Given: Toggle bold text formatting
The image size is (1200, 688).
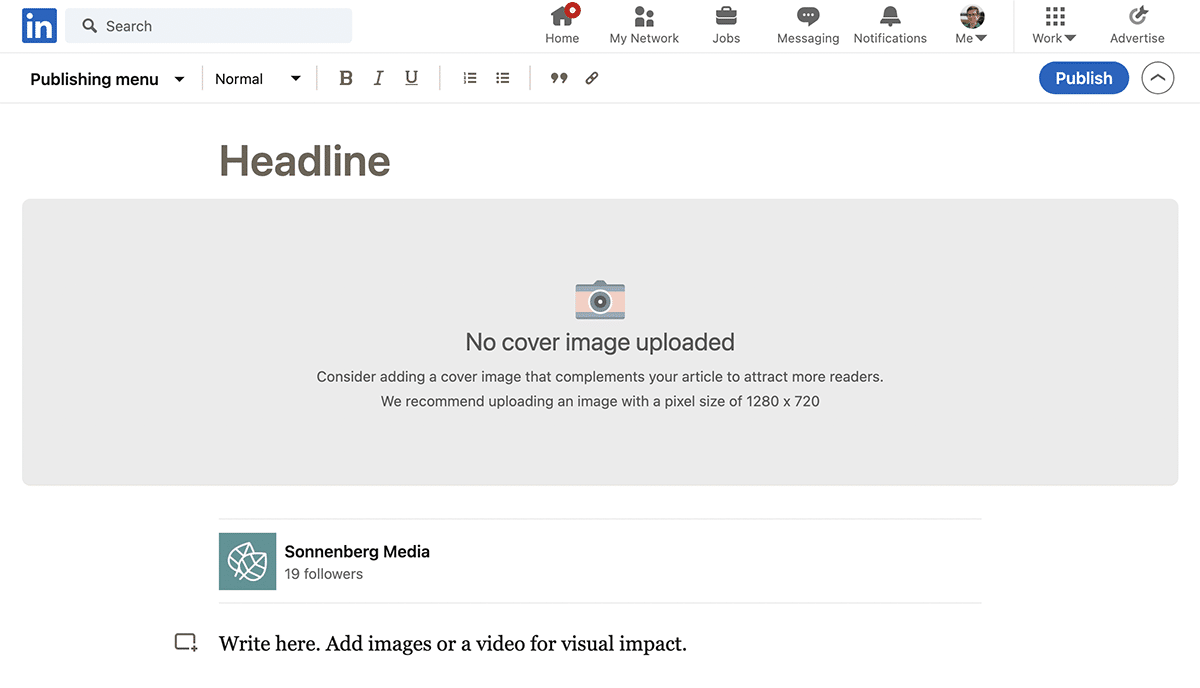Looking at the screenshot, I should tap(346, 78).
